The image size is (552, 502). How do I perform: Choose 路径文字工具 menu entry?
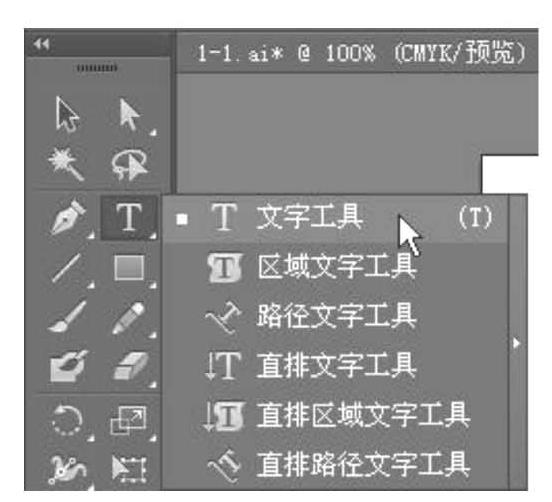[x=336, y=317]
